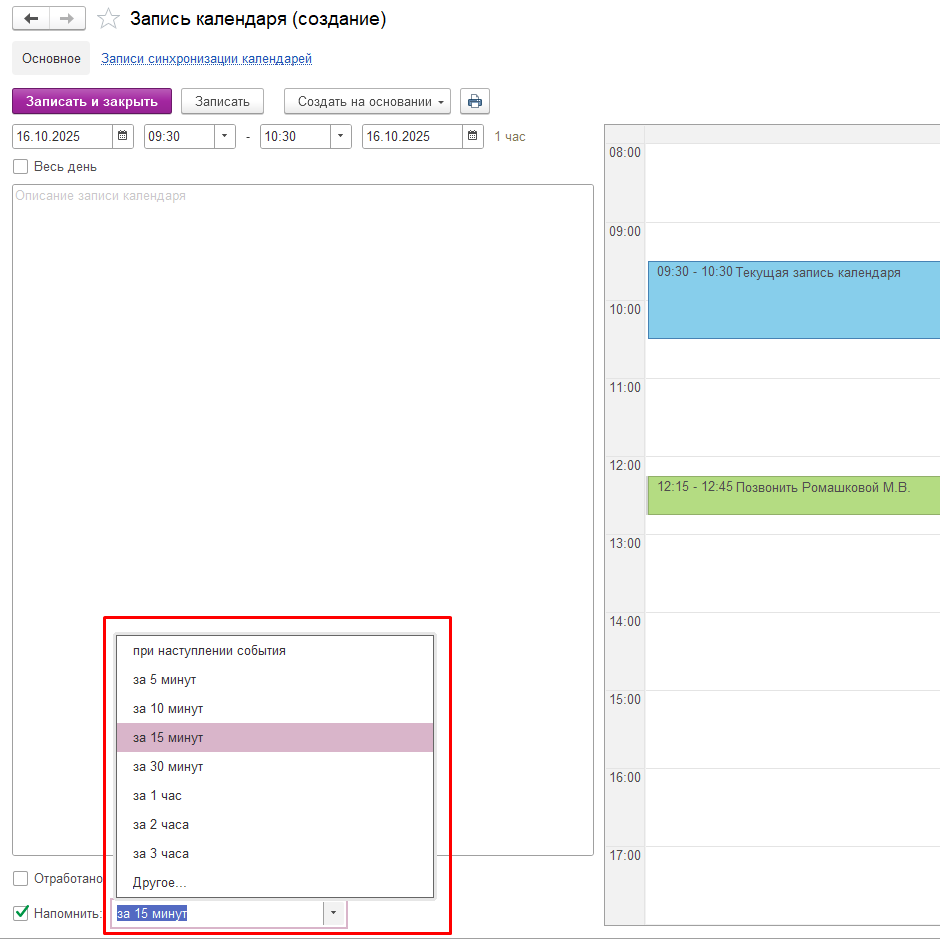940x939 pixels.
Task: Collapse the reminder interval dropdown arrow
Action: (334, 913)
